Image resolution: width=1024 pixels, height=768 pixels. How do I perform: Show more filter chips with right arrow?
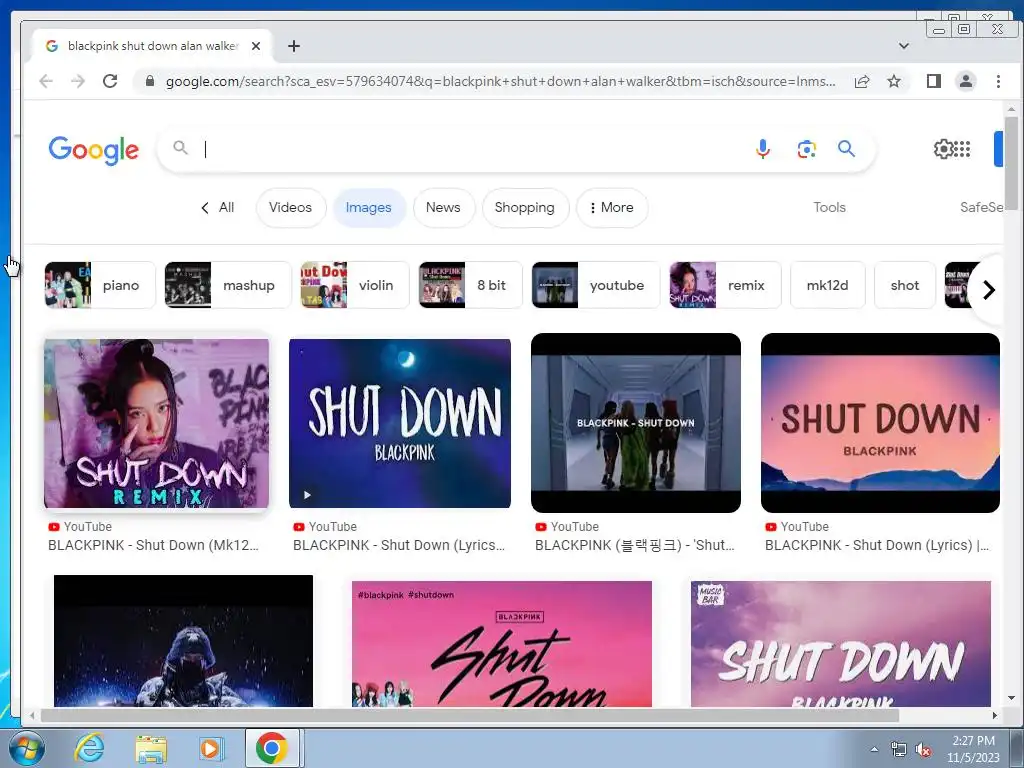[x=989, y=289]
